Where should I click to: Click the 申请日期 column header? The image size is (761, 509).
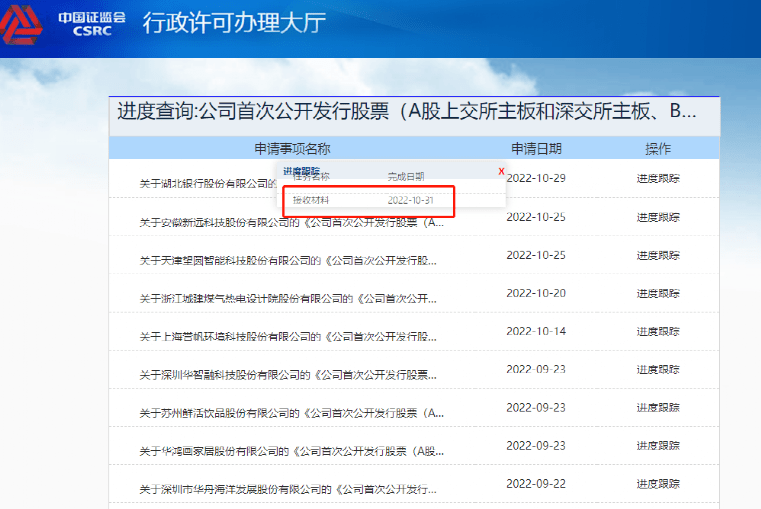pos(536,148)
